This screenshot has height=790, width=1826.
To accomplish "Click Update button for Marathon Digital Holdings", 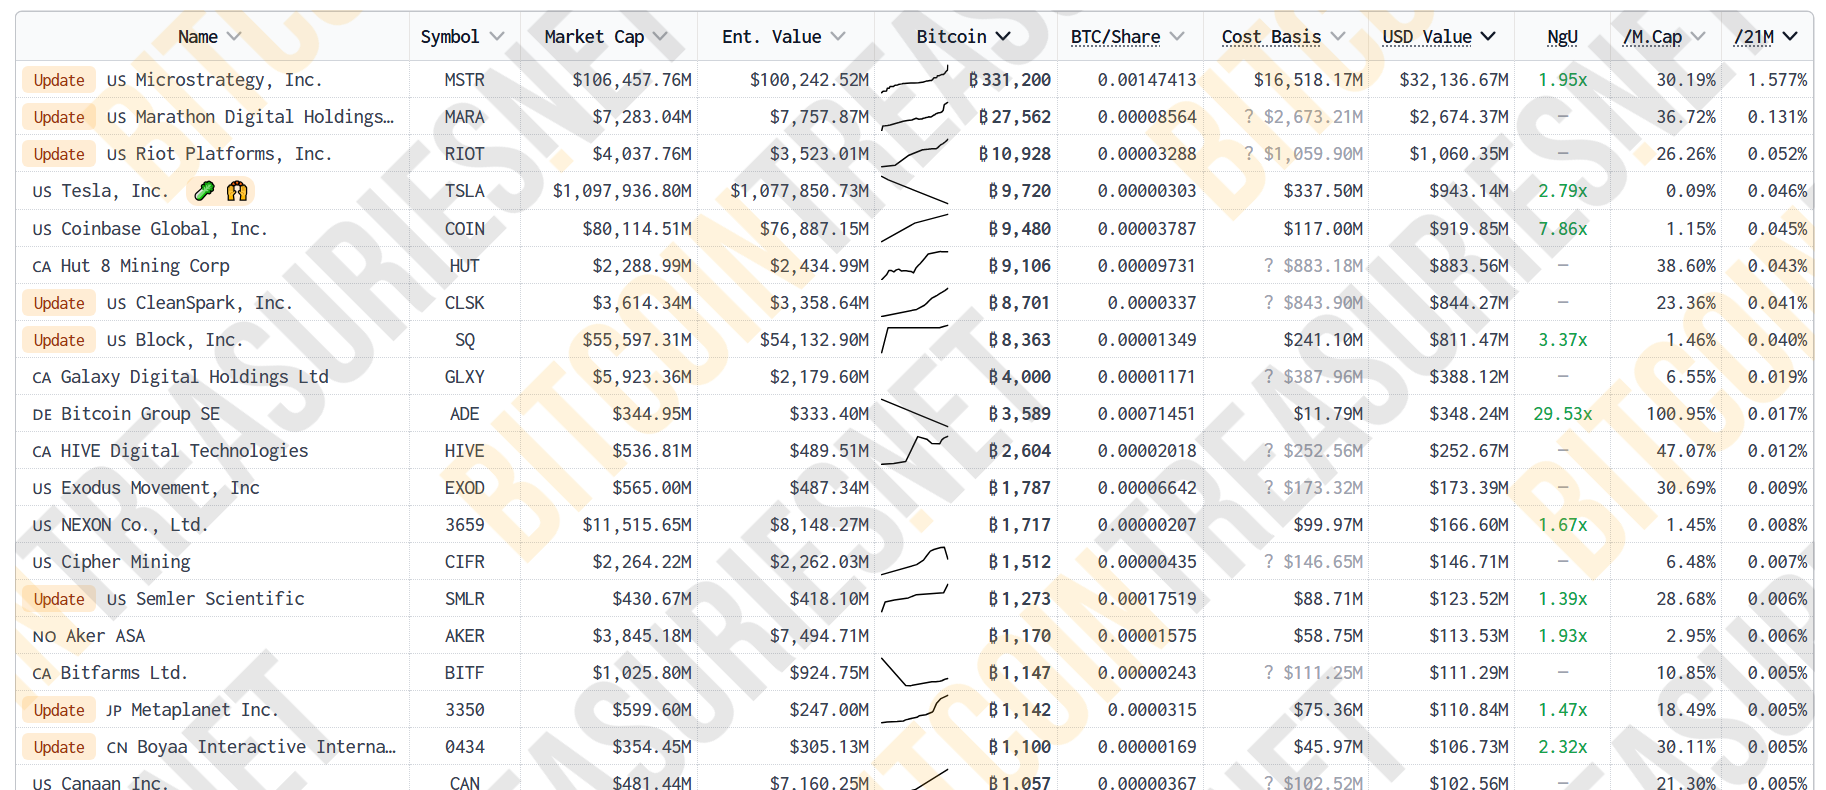I will click(59, 117).
